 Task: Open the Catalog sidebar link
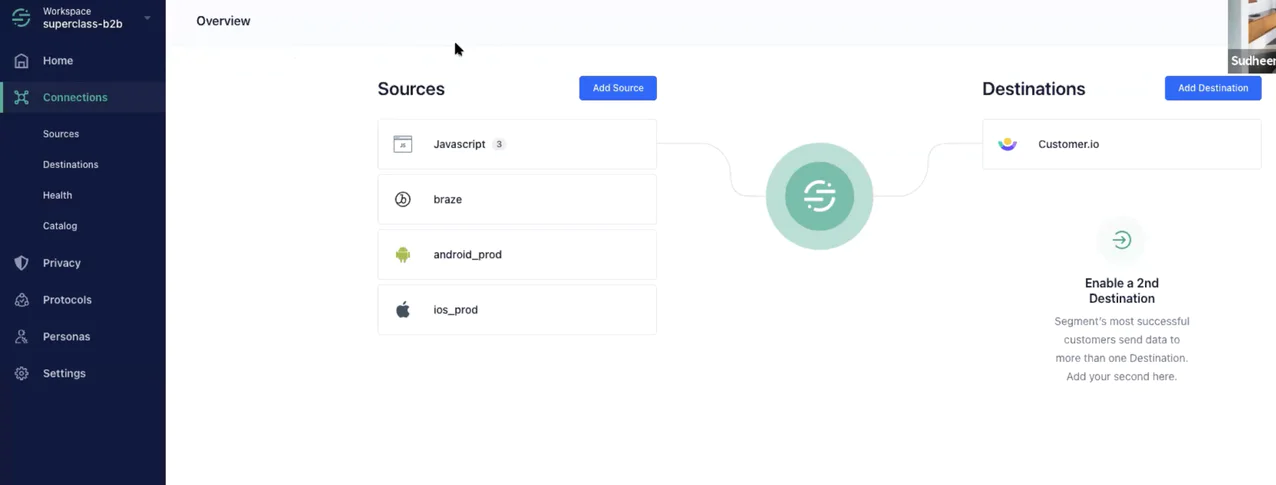click(x=60, y=226)
